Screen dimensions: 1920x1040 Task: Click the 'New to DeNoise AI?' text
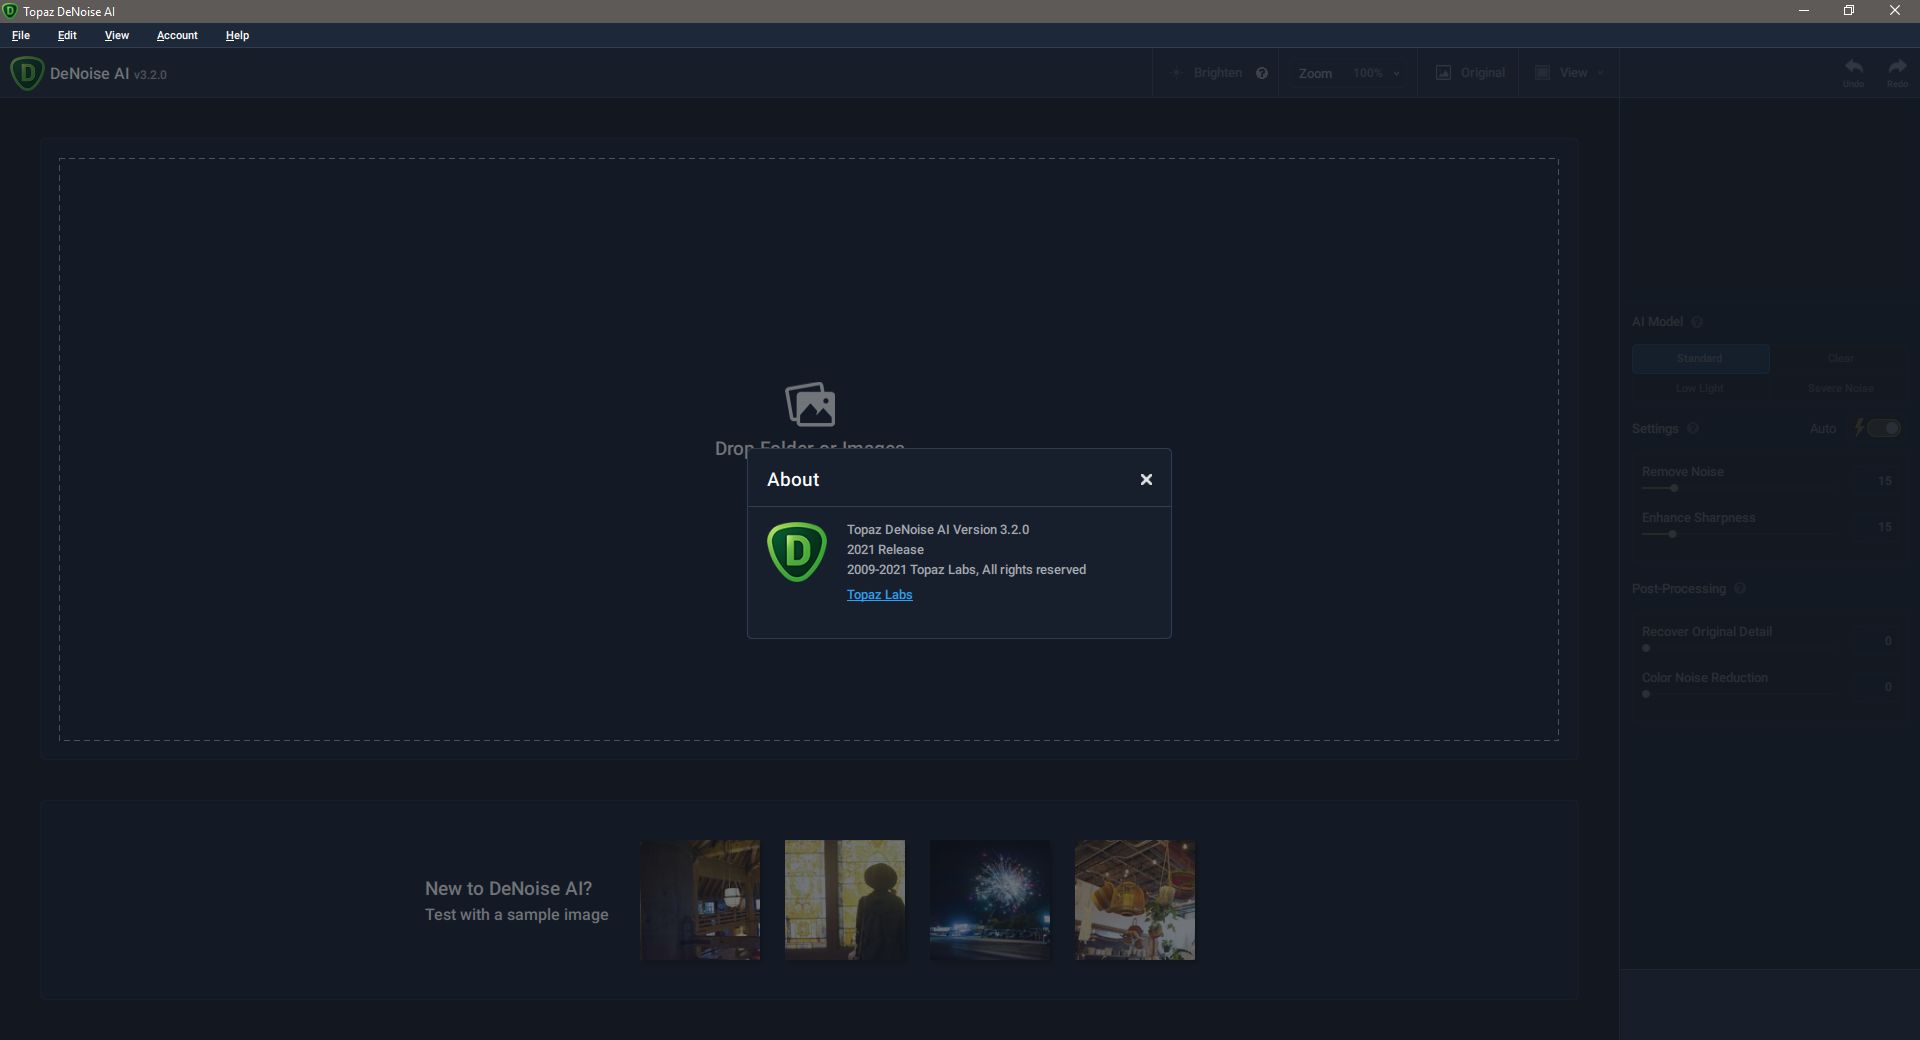(508, 889)
